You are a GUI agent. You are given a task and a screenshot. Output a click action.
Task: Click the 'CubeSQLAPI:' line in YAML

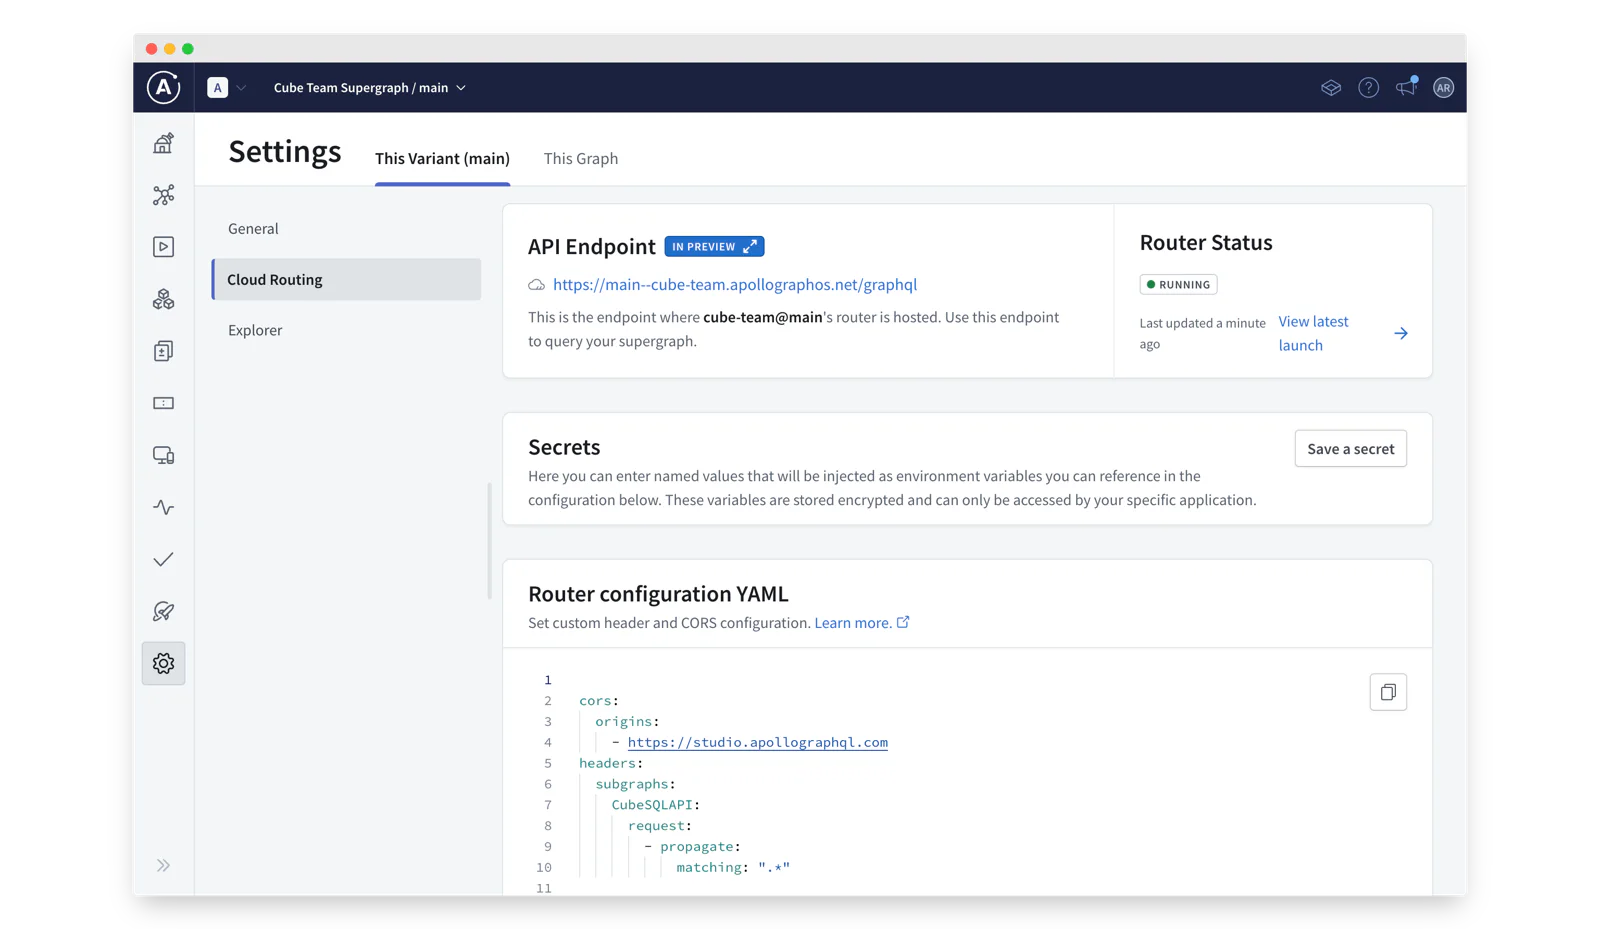[x=655, y=804]
